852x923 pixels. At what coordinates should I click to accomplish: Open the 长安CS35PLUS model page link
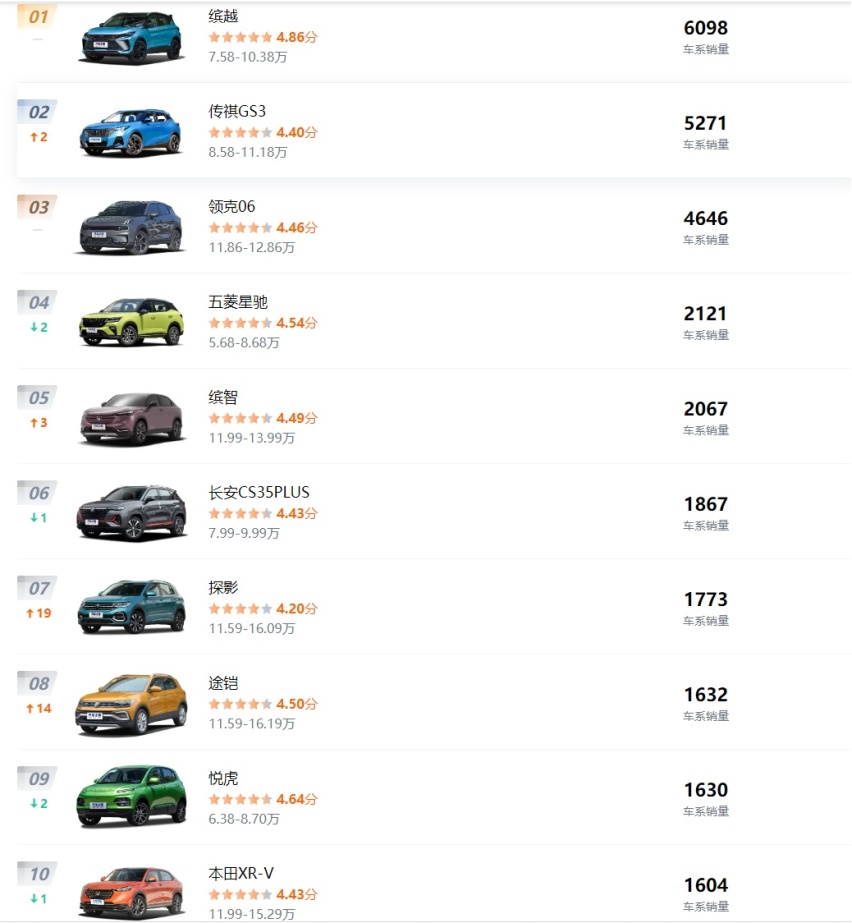pos(259,492)
